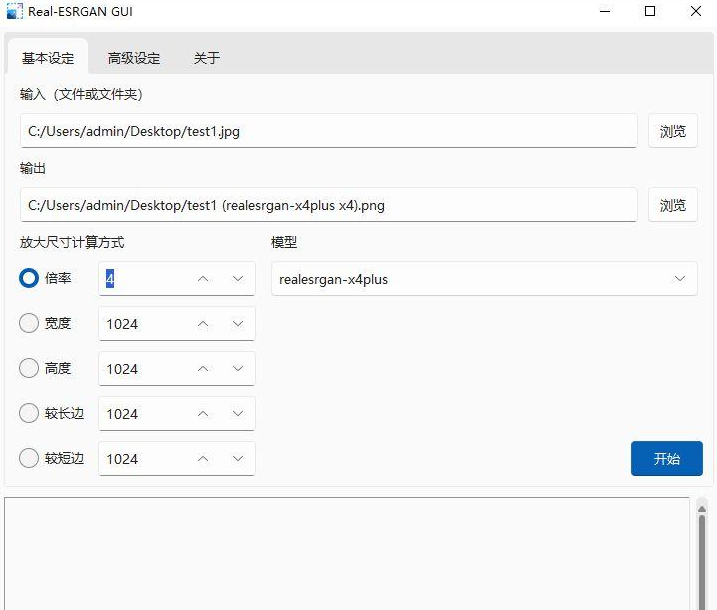Click the log area scrollbar up arrow
Image resolution: width=717 pixels, height=610 pixels.
coord(702,508)
